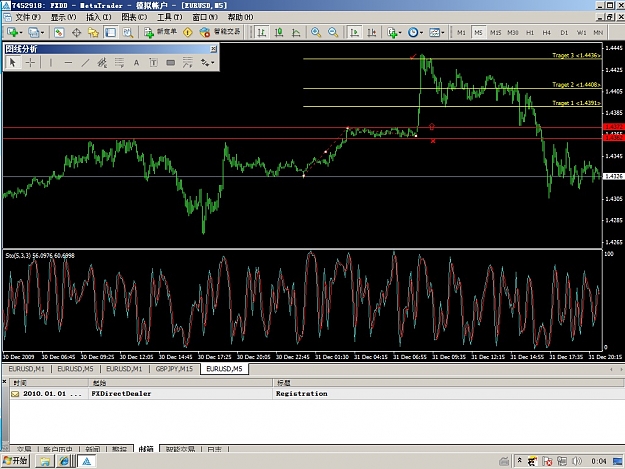The height and width of the screenshot is (469, 625).
Task: Open the indicators list dropdown
Action: (394, 33)
